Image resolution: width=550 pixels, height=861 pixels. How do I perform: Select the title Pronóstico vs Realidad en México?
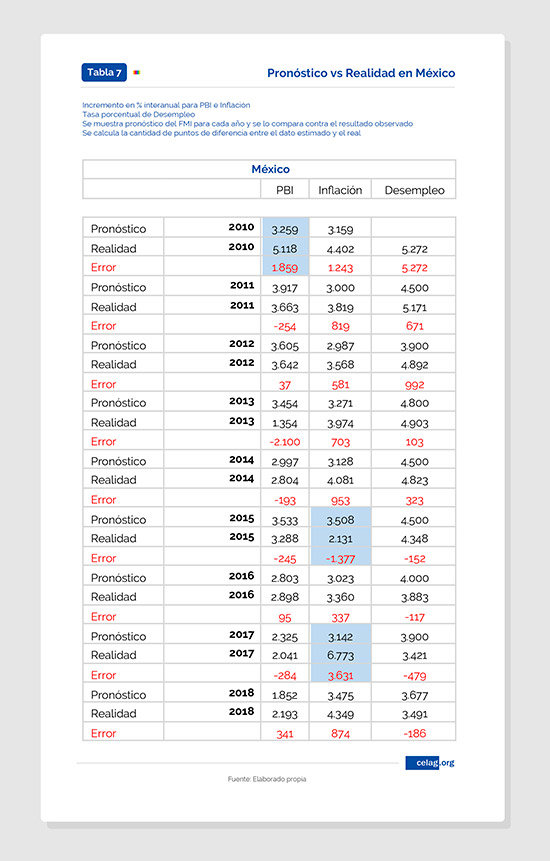click(361, 73)
